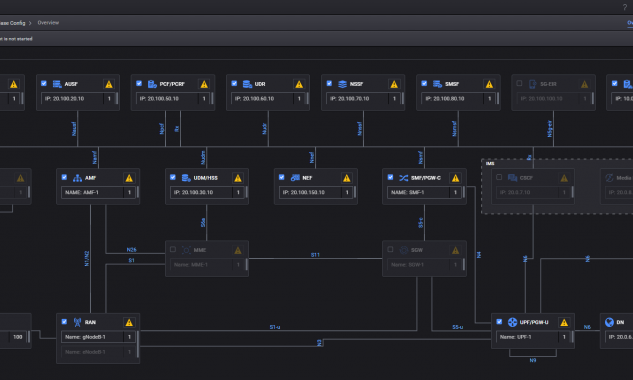The image size is (633, 380).
Task: Click the SMF/PGW-C shuffle icon
Action: coord(403,178)
